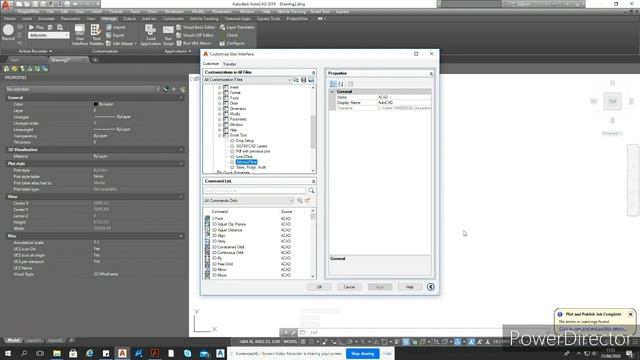640x360 pixels.
Task: Collapse the Smart Tool tree node
Action: coord(220,135)
